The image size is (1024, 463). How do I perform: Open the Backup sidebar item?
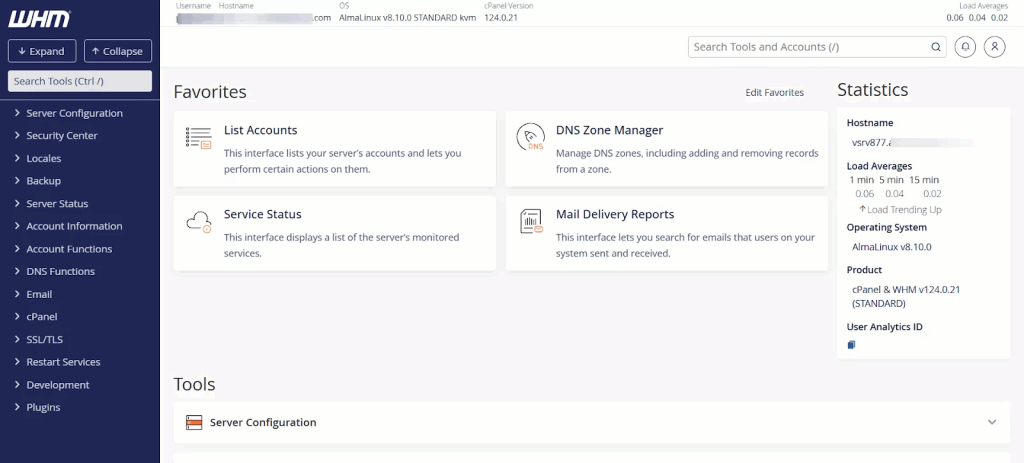(43, 181)
